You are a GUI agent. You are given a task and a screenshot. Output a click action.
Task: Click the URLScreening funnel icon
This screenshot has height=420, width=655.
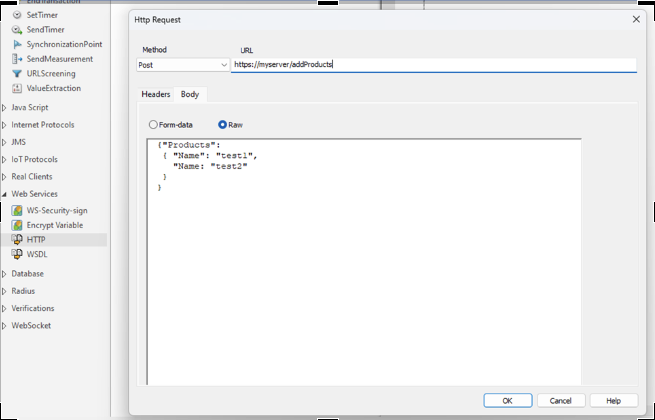(x=17, y=74)
